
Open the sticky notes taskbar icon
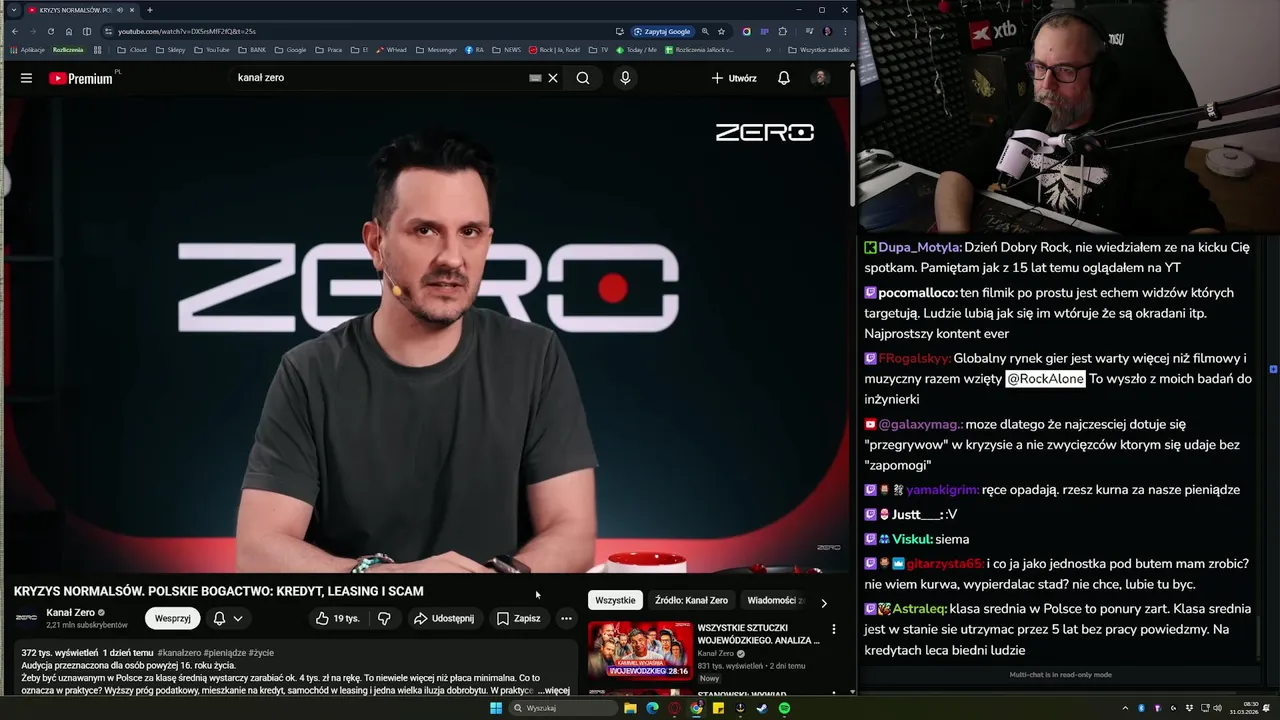point(718,708)
